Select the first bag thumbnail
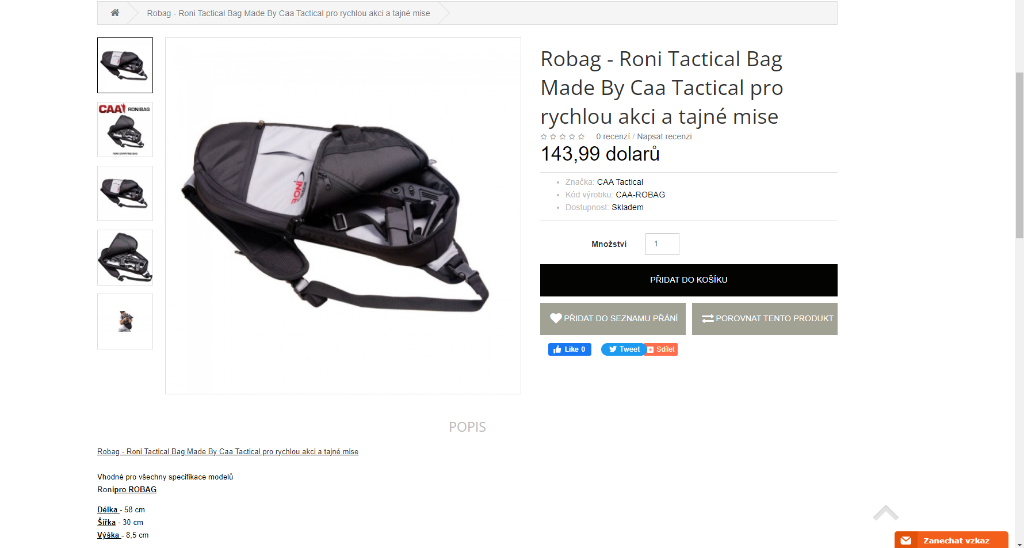This screenshot has height=548, width=1024. (125, 65)
